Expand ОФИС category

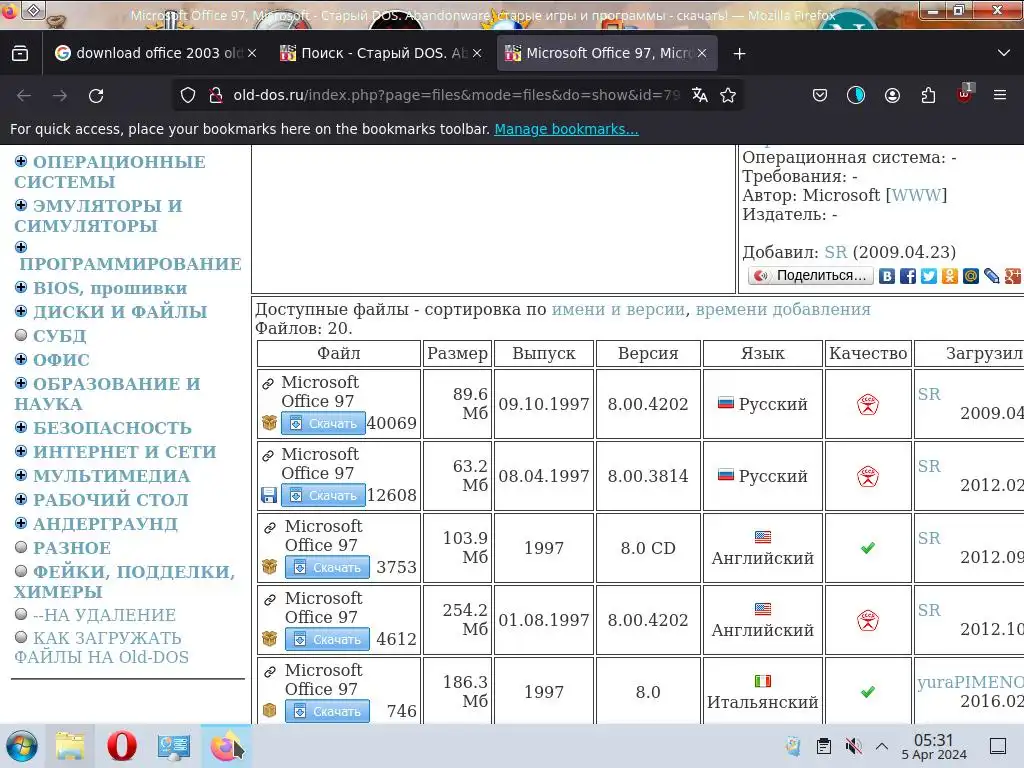pos(21,359)
